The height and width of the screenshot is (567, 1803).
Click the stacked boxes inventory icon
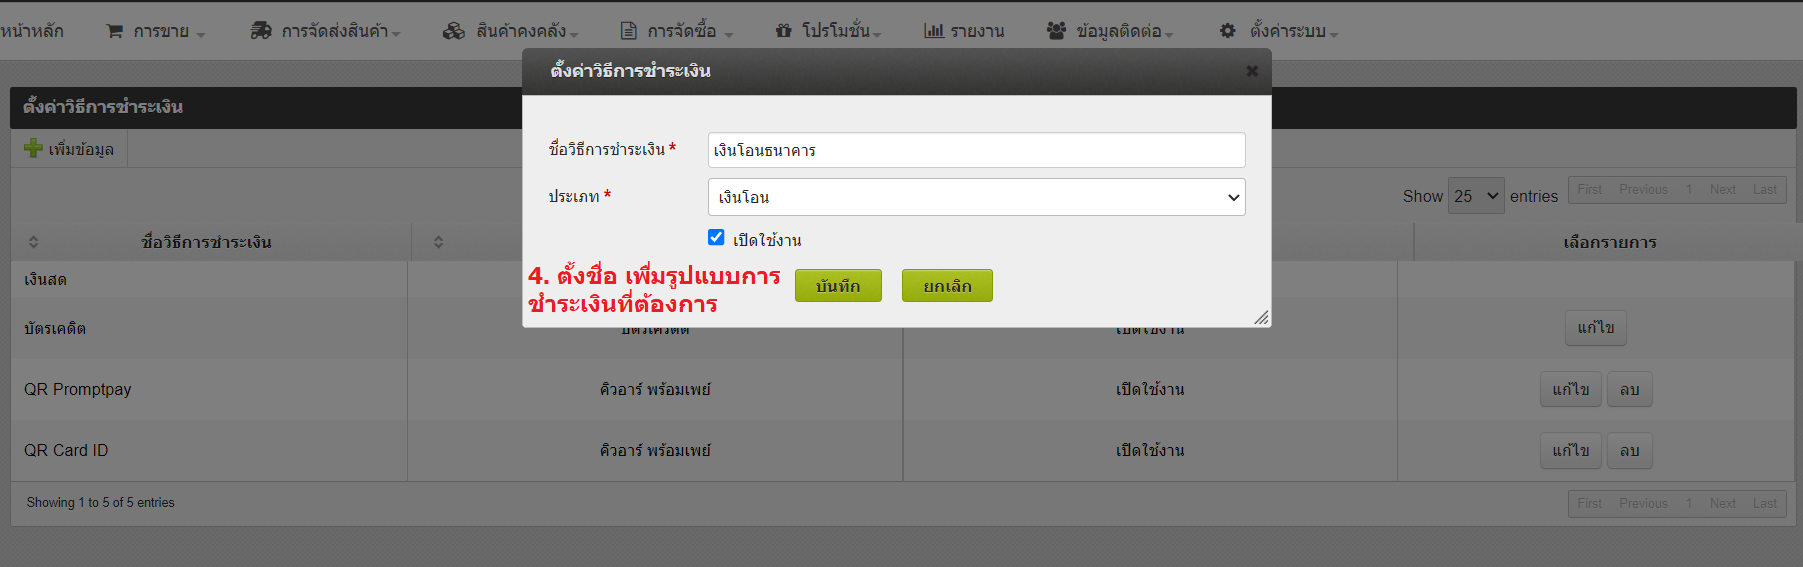tap(454, 31)
